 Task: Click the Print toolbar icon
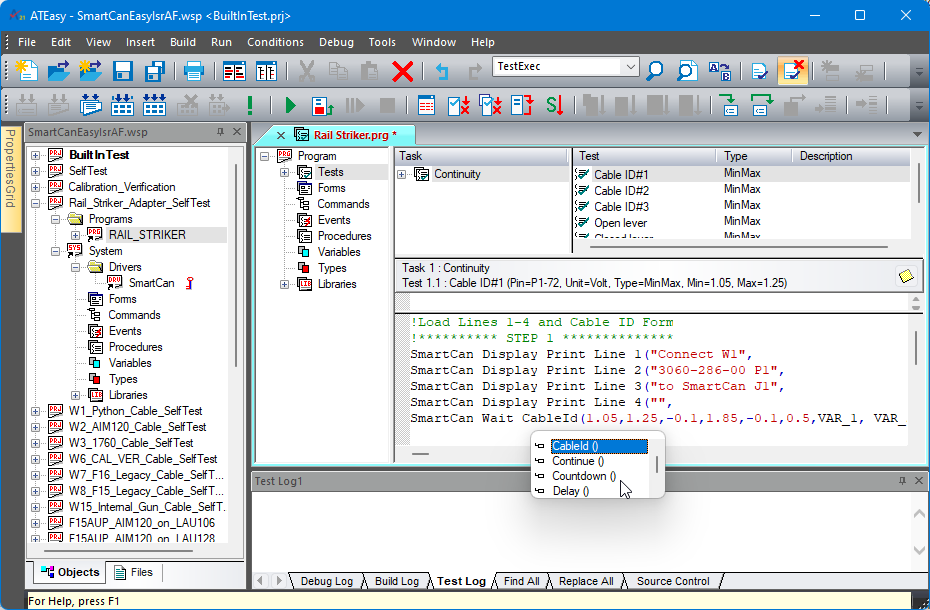tap(194, 71)
